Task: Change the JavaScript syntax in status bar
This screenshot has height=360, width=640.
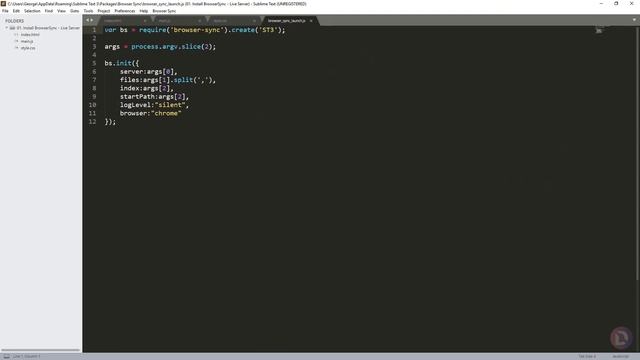Action: pyautogui.click(x=620, y=356)
